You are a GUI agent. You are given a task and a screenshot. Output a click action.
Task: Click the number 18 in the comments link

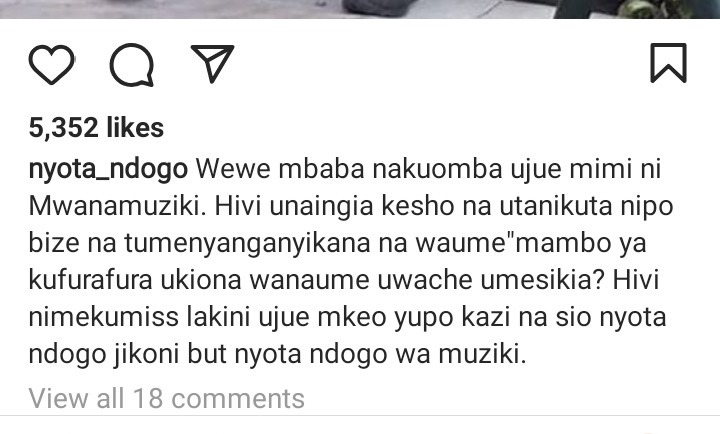[x=147, y=398]
